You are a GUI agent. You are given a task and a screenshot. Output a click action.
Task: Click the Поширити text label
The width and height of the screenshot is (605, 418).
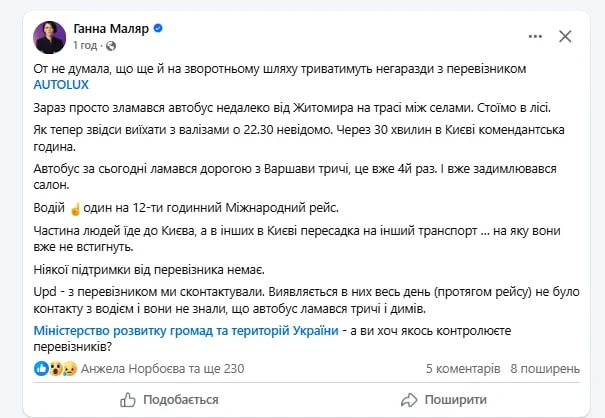tap(456, 400)
